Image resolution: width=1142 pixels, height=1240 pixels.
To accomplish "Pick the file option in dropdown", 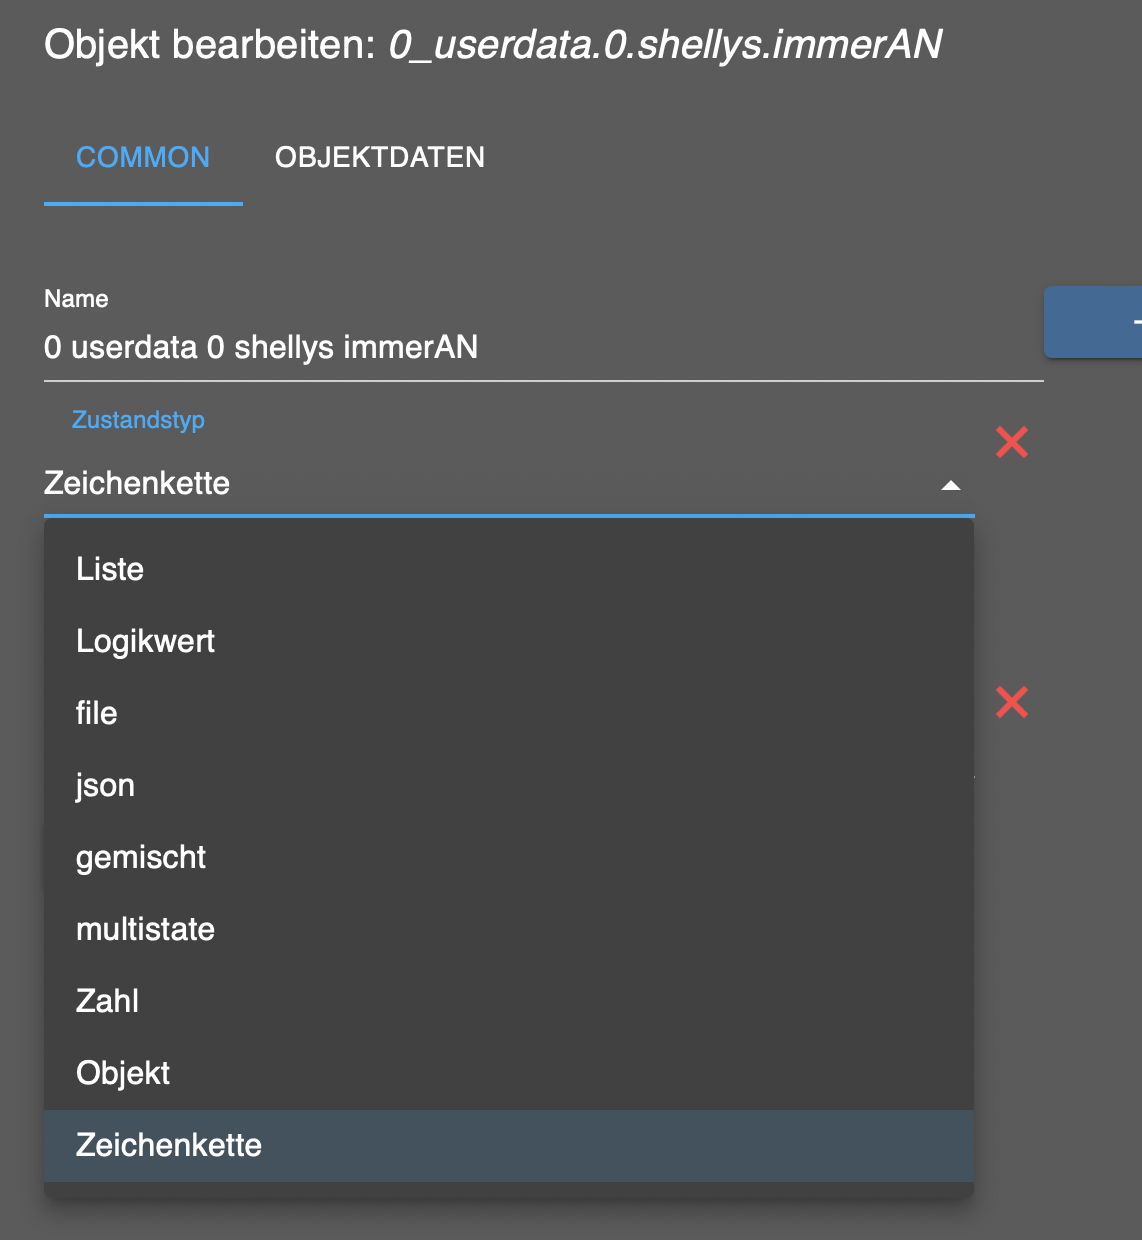I will click(97, 714).
